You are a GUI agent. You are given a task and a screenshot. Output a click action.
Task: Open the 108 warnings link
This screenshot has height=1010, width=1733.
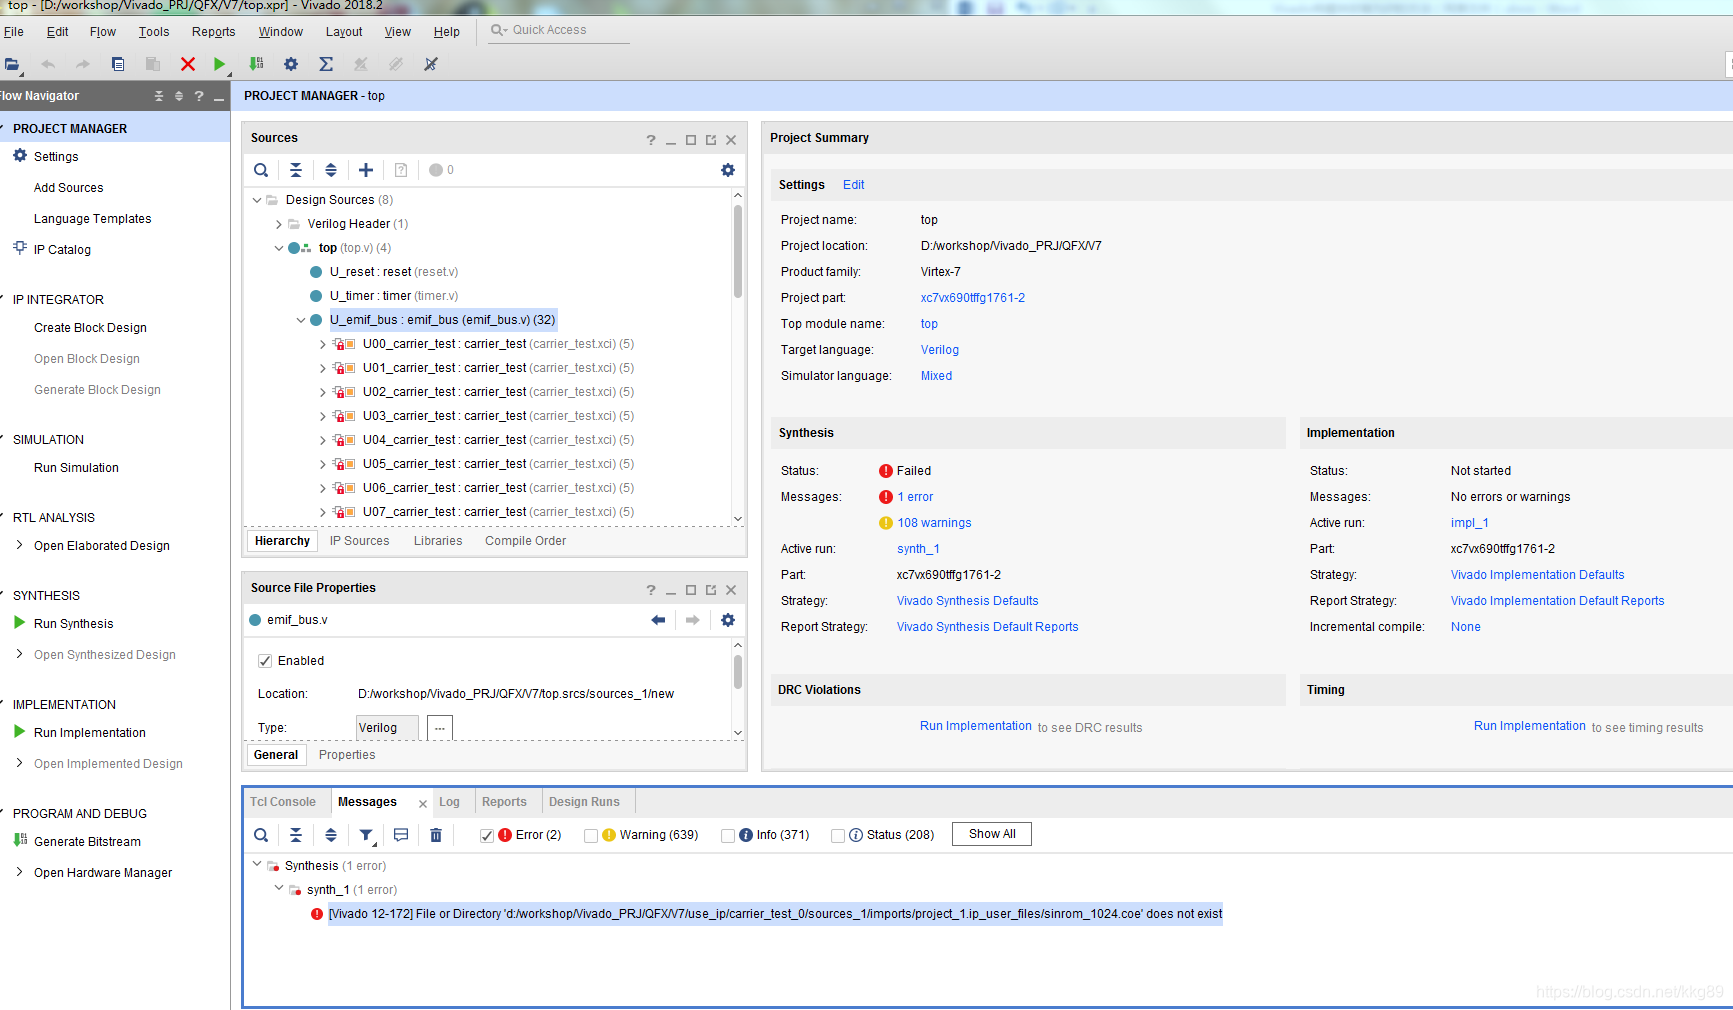(x=934, y=523)
